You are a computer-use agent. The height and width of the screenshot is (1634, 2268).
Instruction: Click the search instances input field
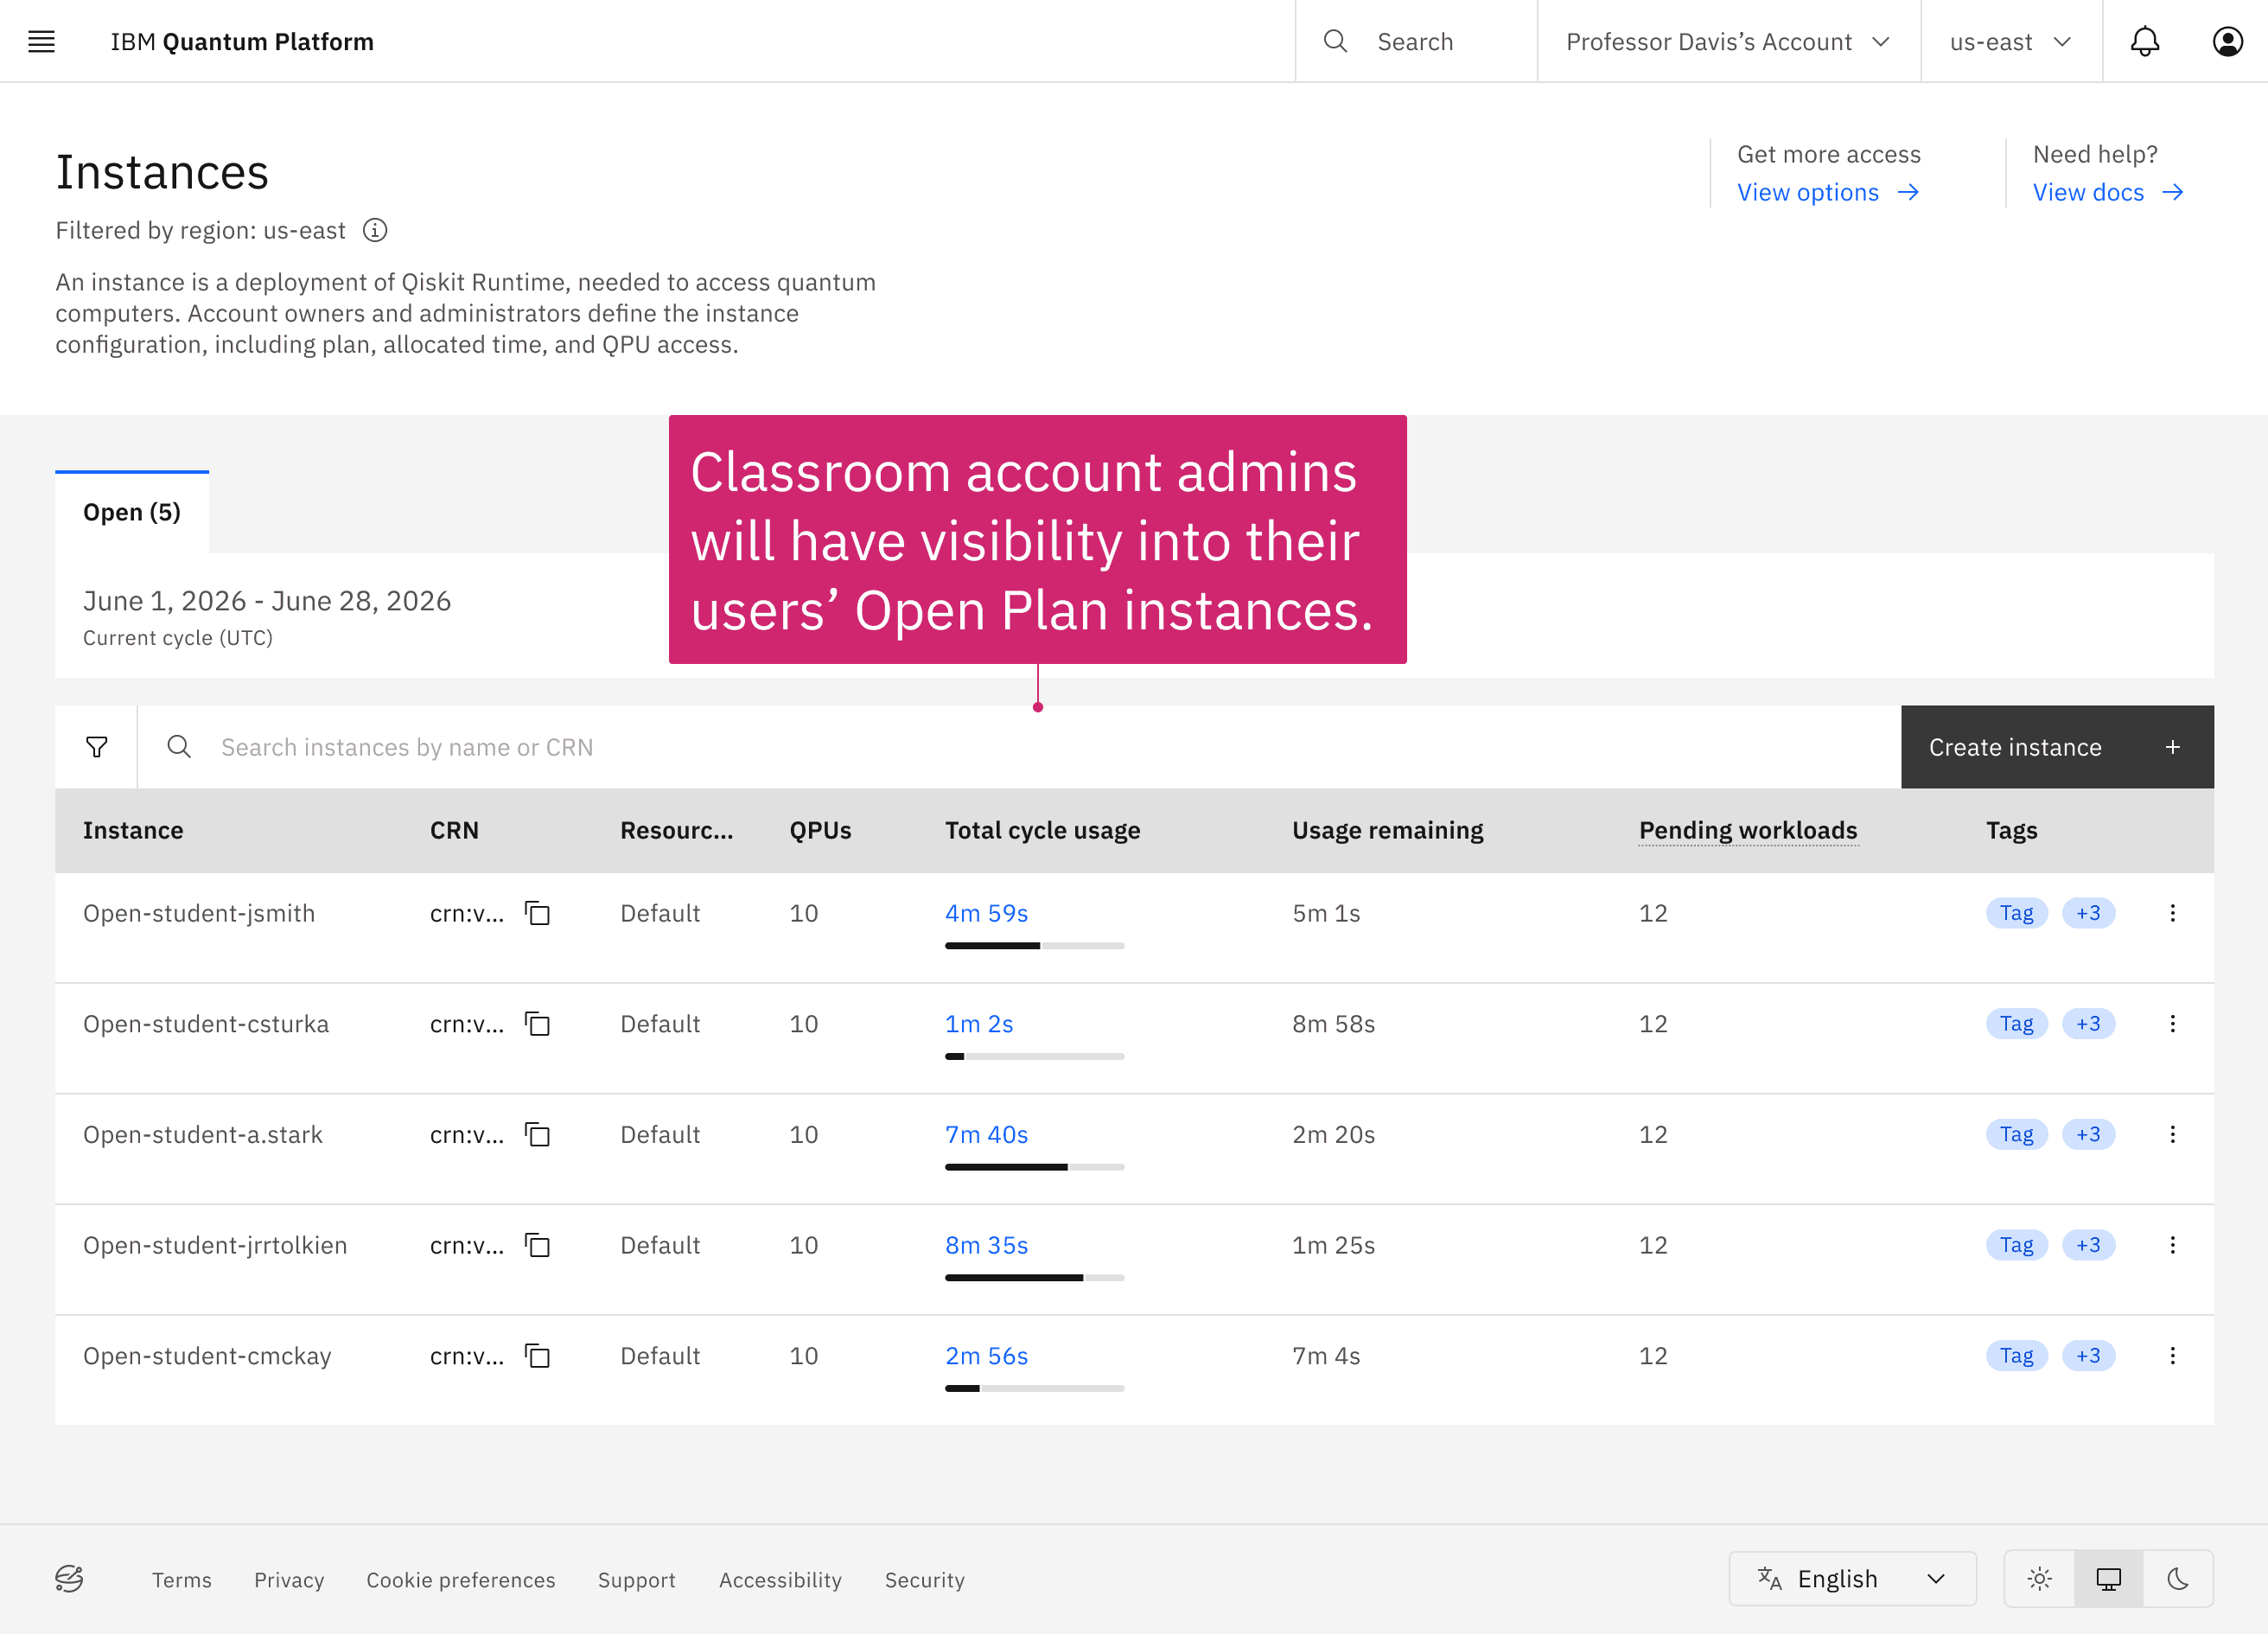tap(1019, 747)
